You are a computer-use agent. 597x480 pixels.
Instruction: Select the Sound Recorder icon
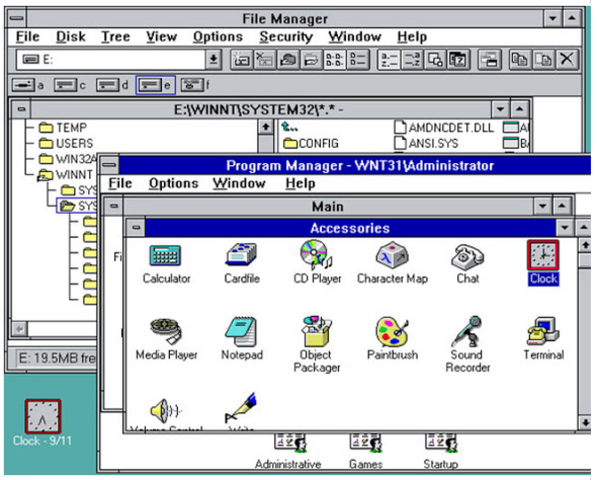467,331
